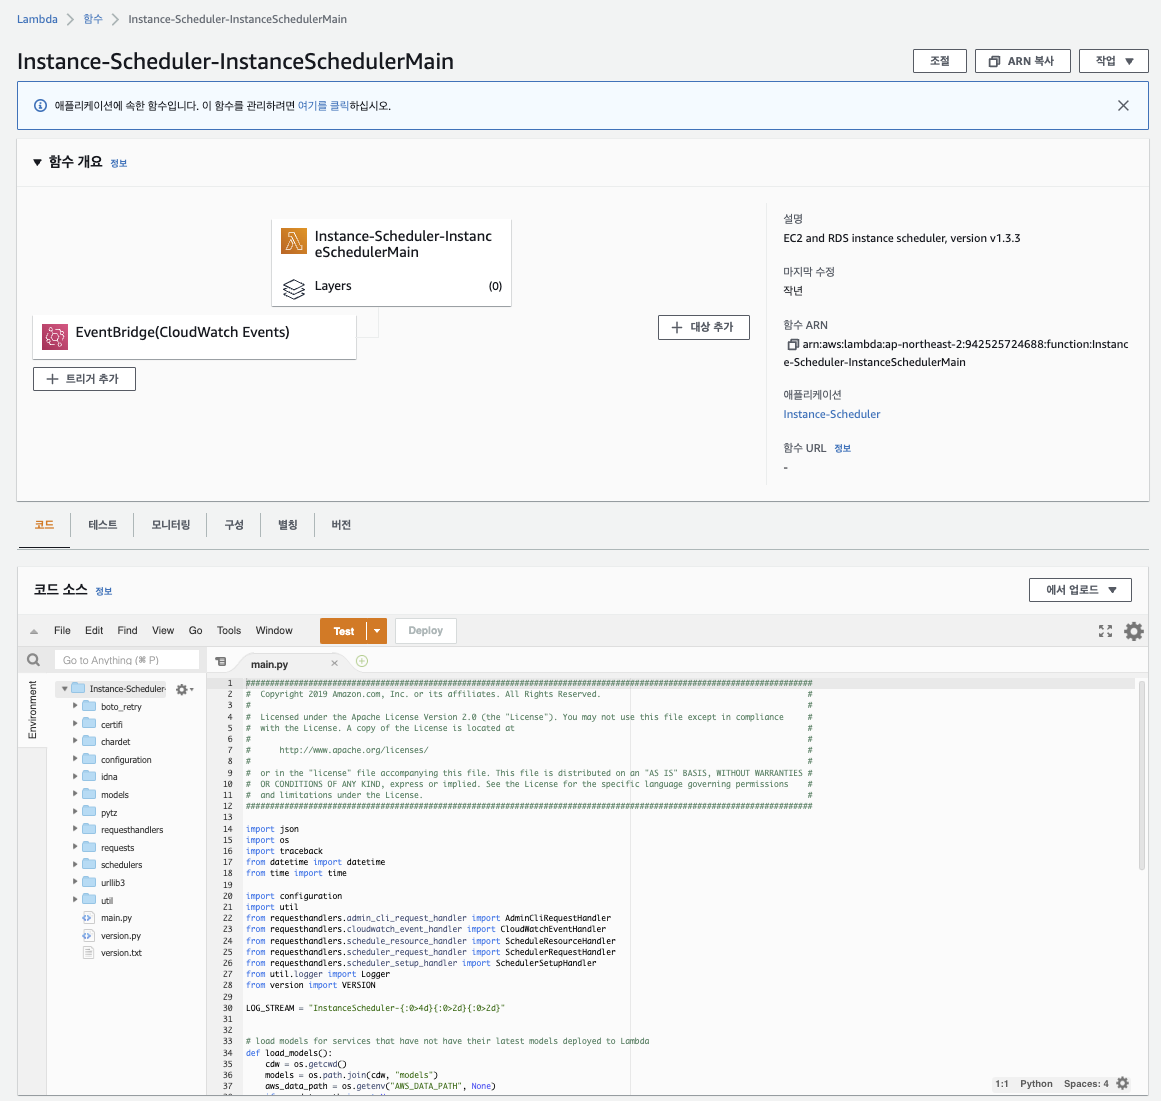1161x1101 pixels.
Task: Run the orange Test button
Action: (344, 631)
